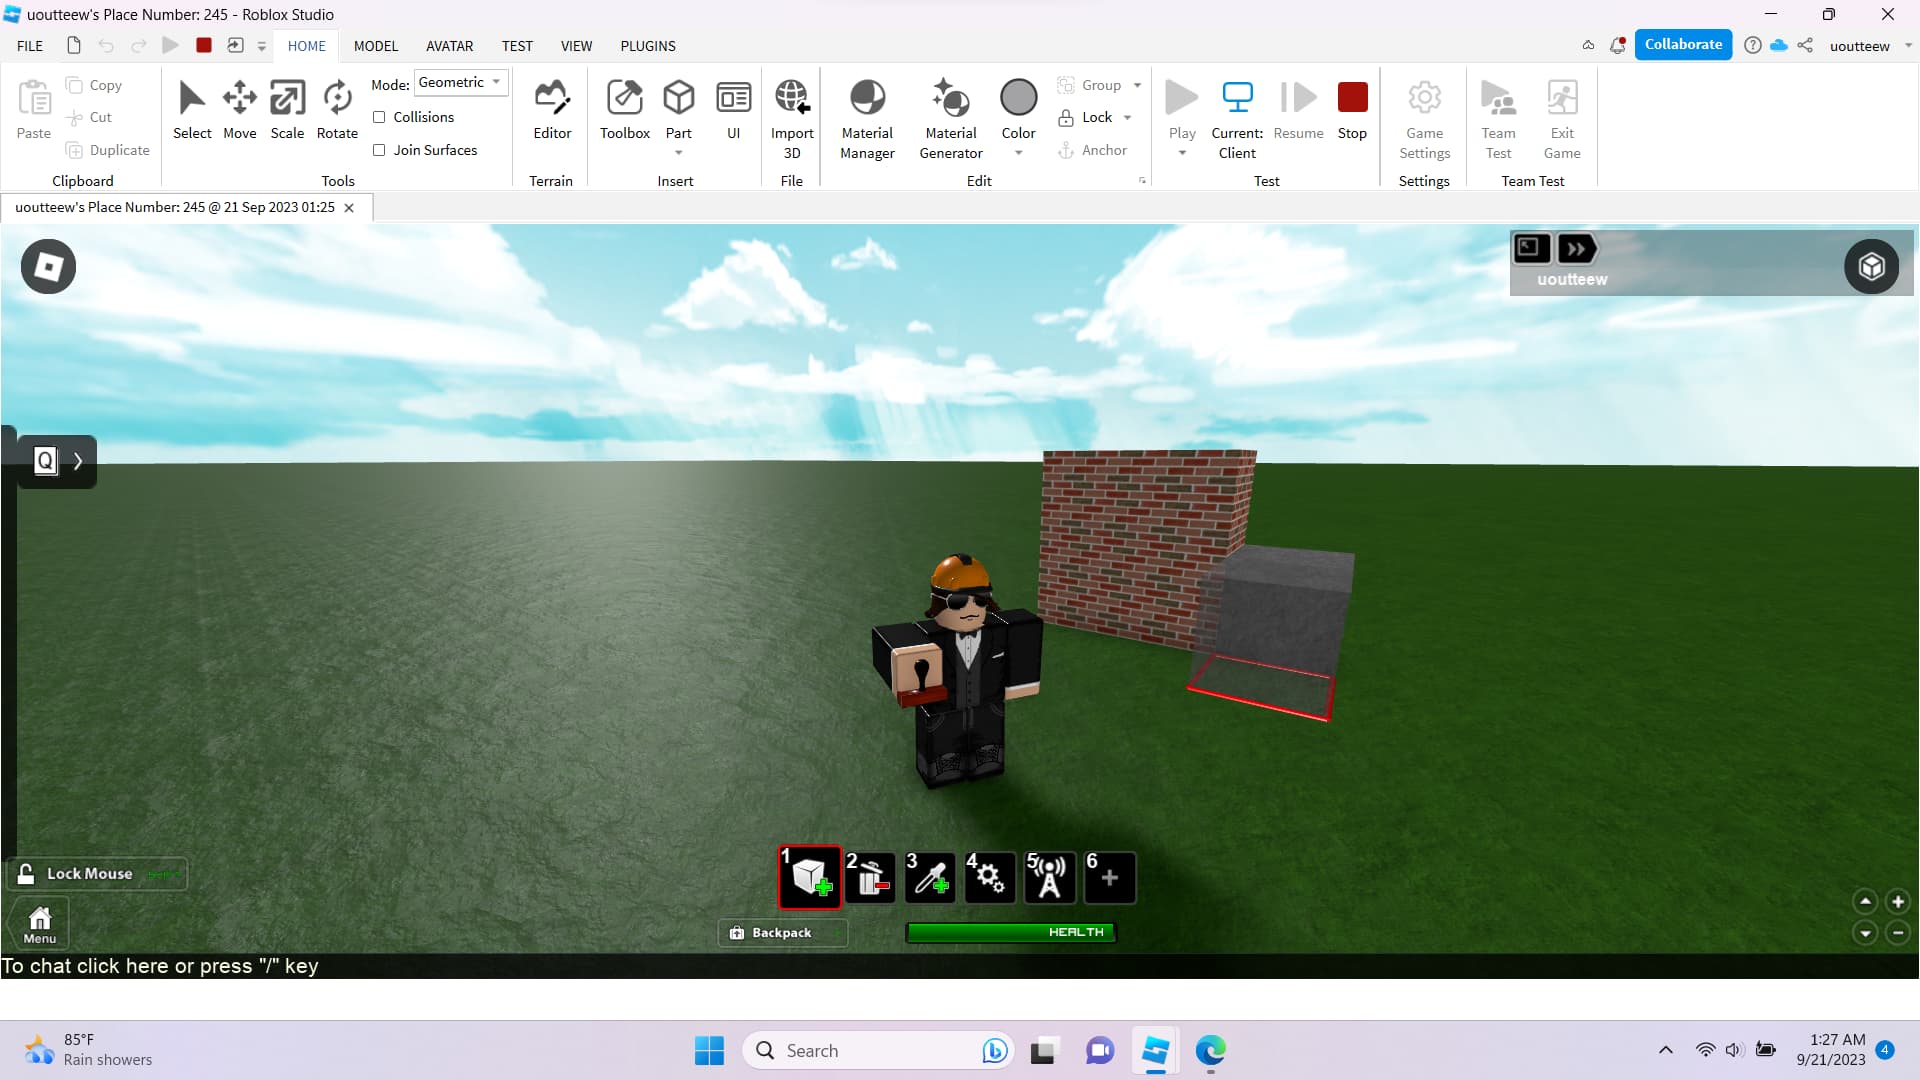Screen dimensions: 1920x1080
Task: Select hotbar slot 4 gear configure tool
Action: [x=990, y=878]
